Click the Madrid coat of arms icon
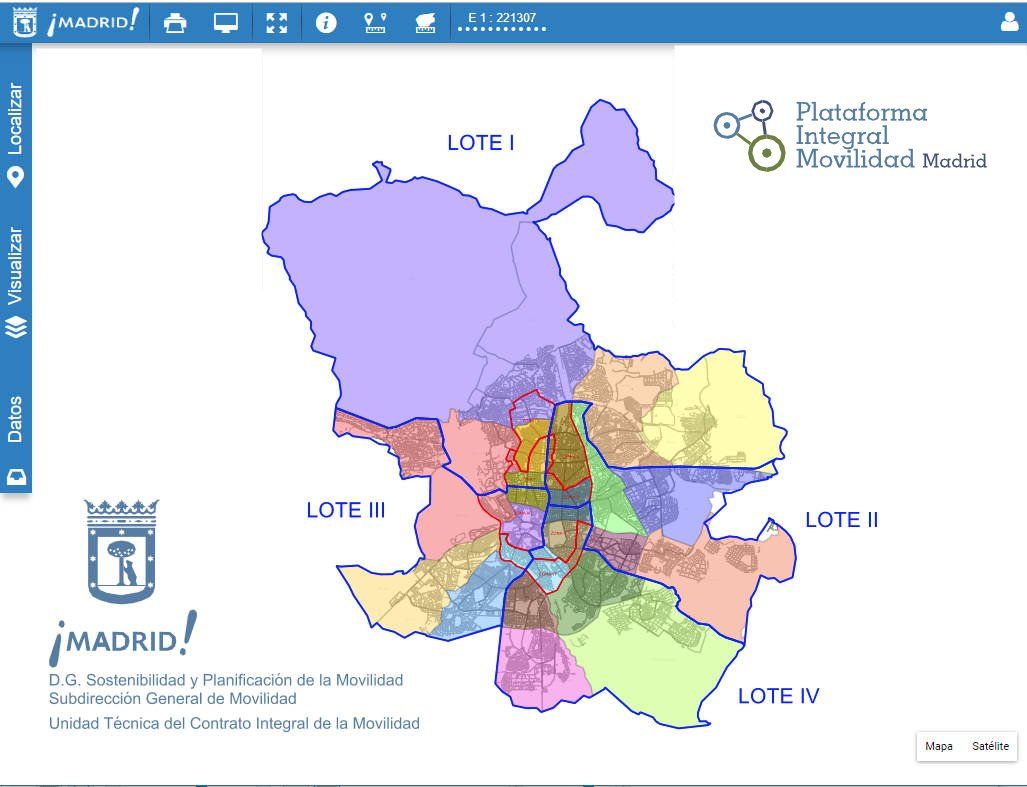The width and height of the screenshot is (1027, 787). coord(24,23)
